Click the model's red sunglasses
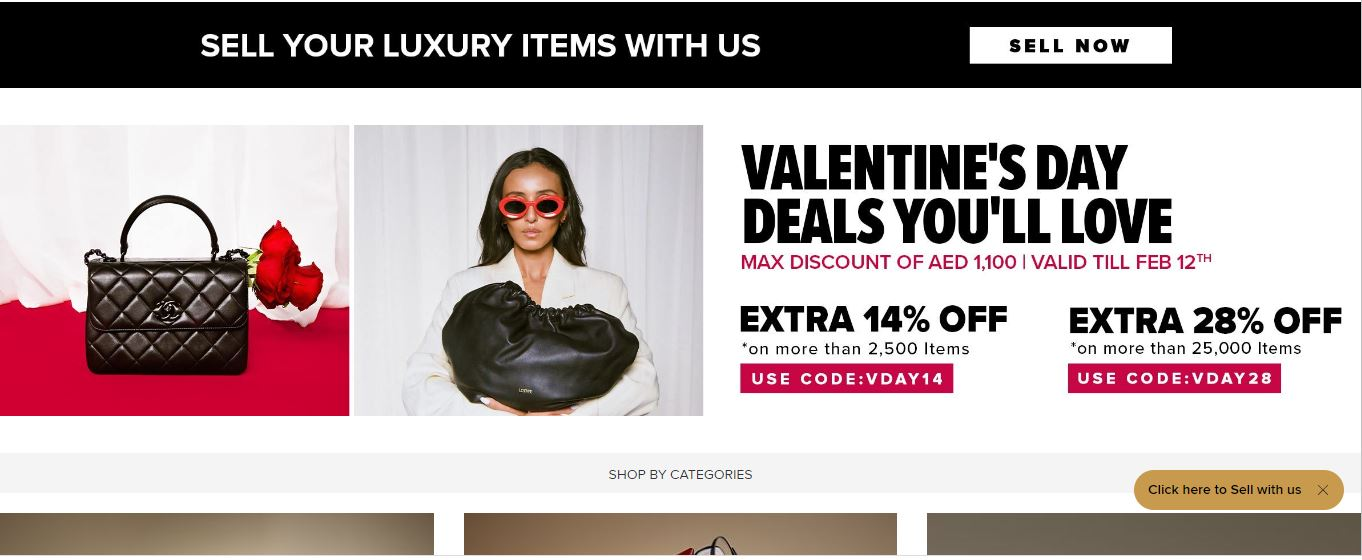Image resolution: width=1362 pixels, height=560 pixels. coord(531,207)
